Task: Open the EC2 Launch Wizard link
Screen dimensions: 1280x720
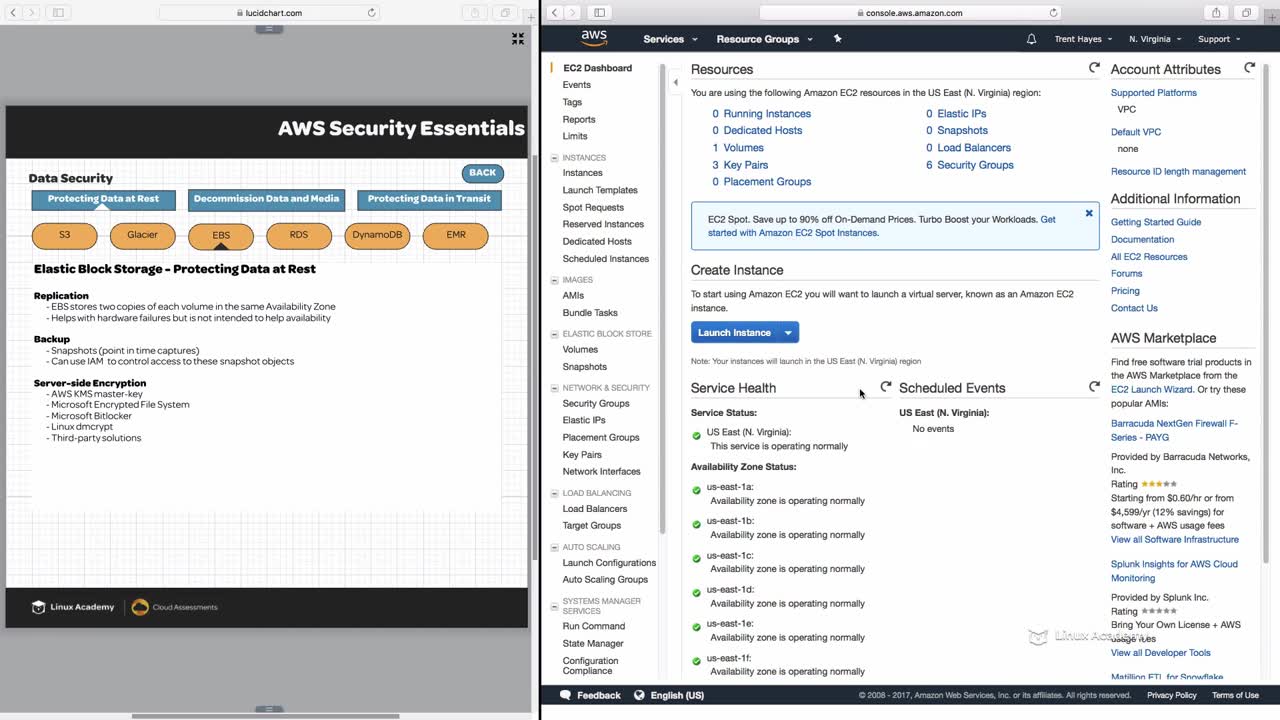Action: click(1152, 389)
